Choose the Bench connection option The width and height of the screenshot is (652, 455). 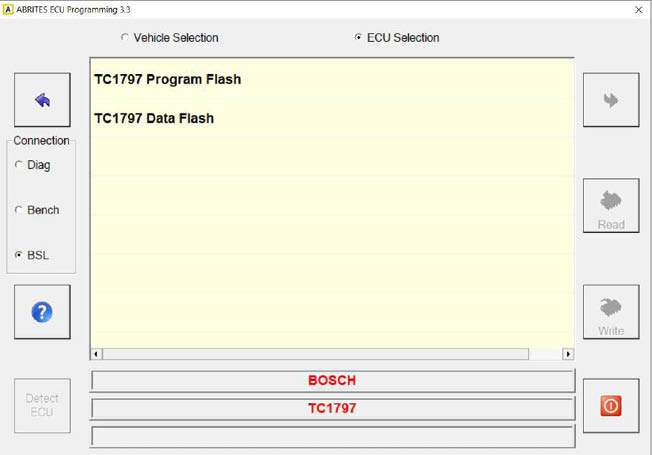(x=19, y=210)
